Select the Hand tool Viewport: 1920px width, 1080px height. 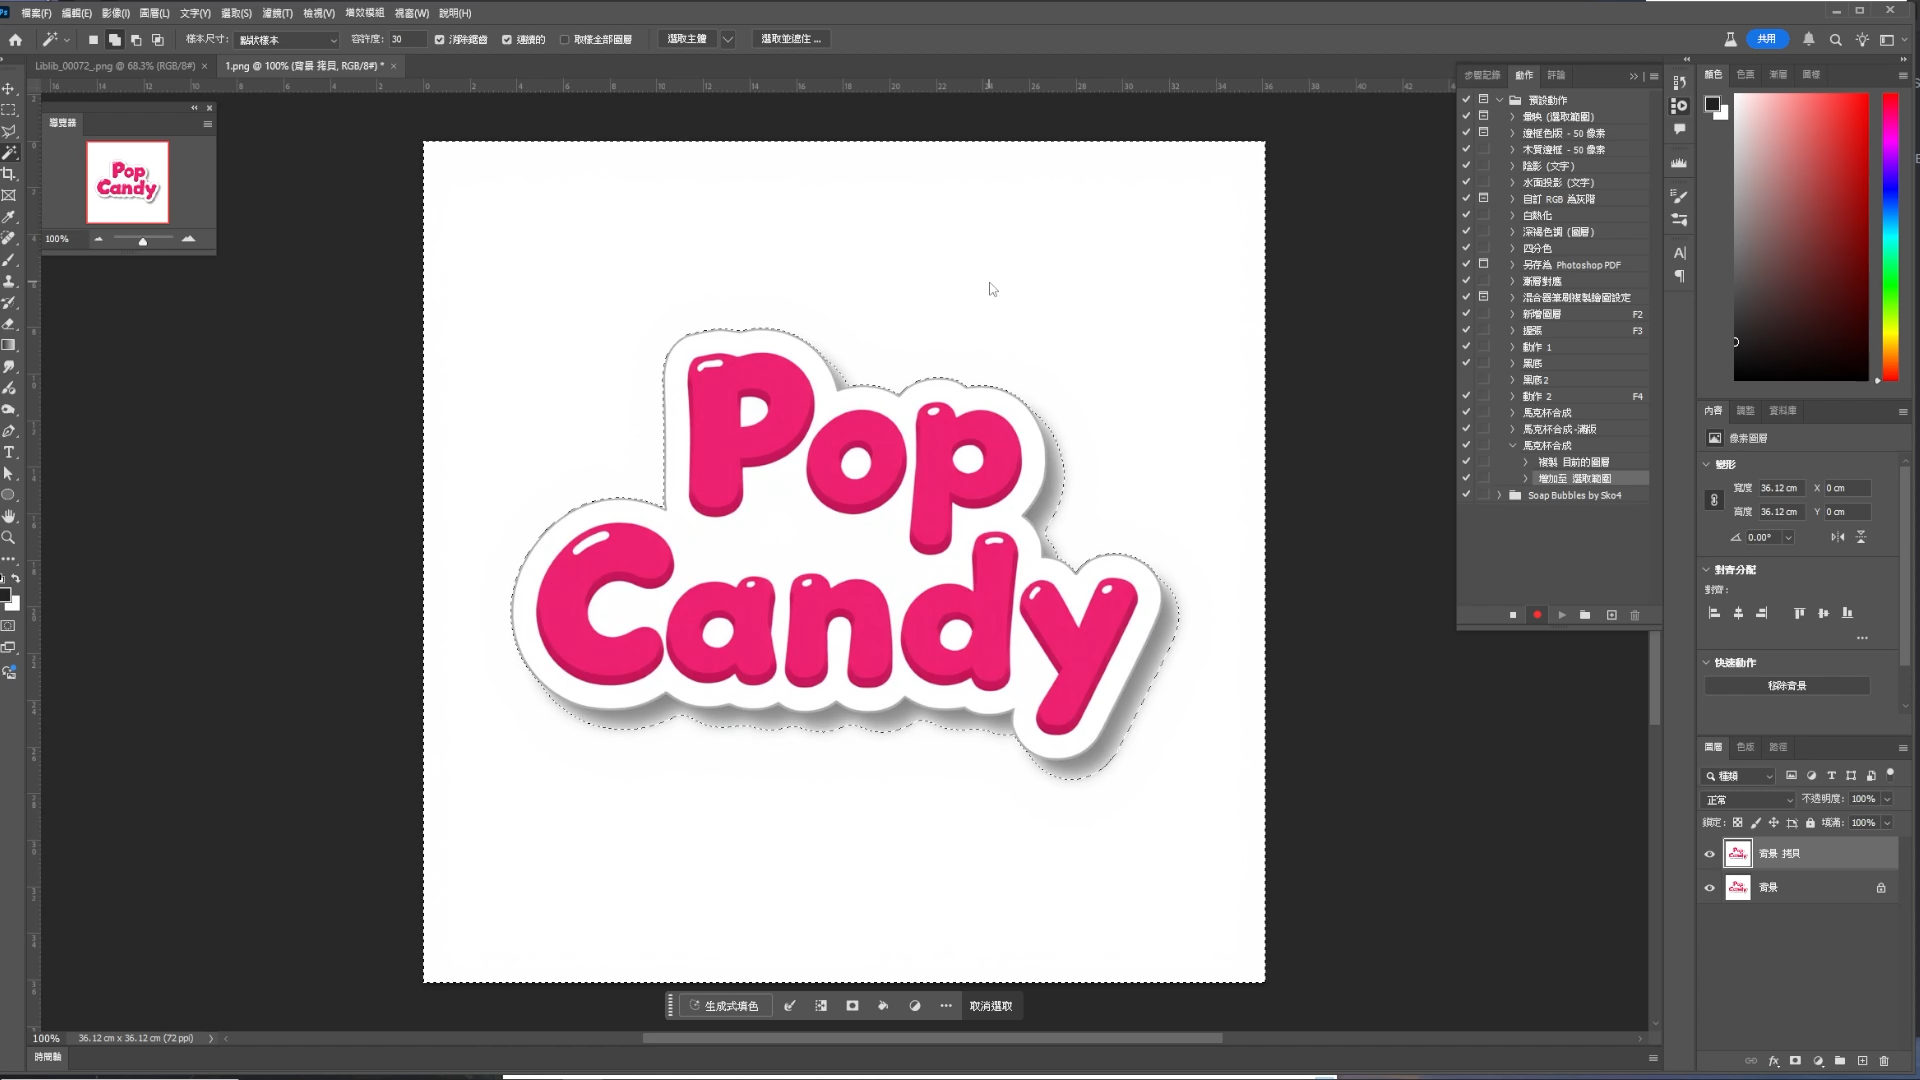(9, 516)
